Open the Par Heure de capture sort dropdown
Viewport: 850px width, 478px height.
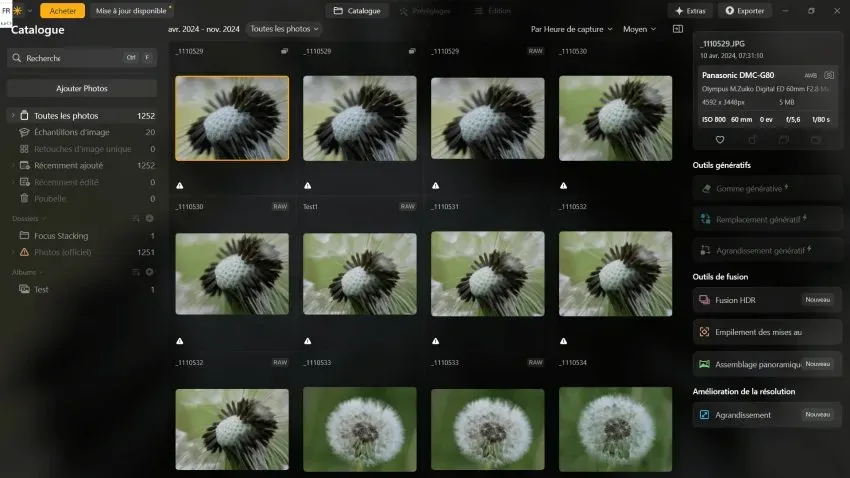[571, 29]
